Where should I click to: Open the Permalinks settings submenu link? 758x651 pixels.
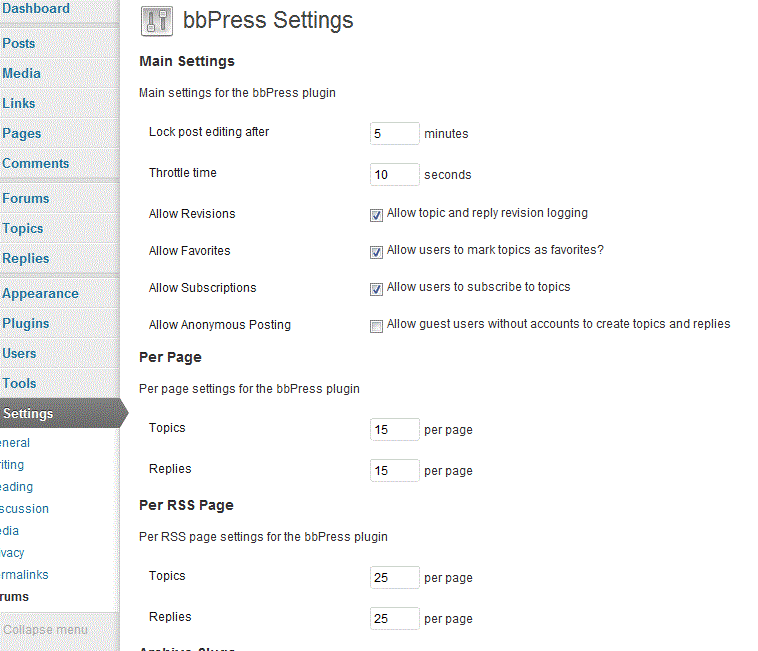click(25, 575)
